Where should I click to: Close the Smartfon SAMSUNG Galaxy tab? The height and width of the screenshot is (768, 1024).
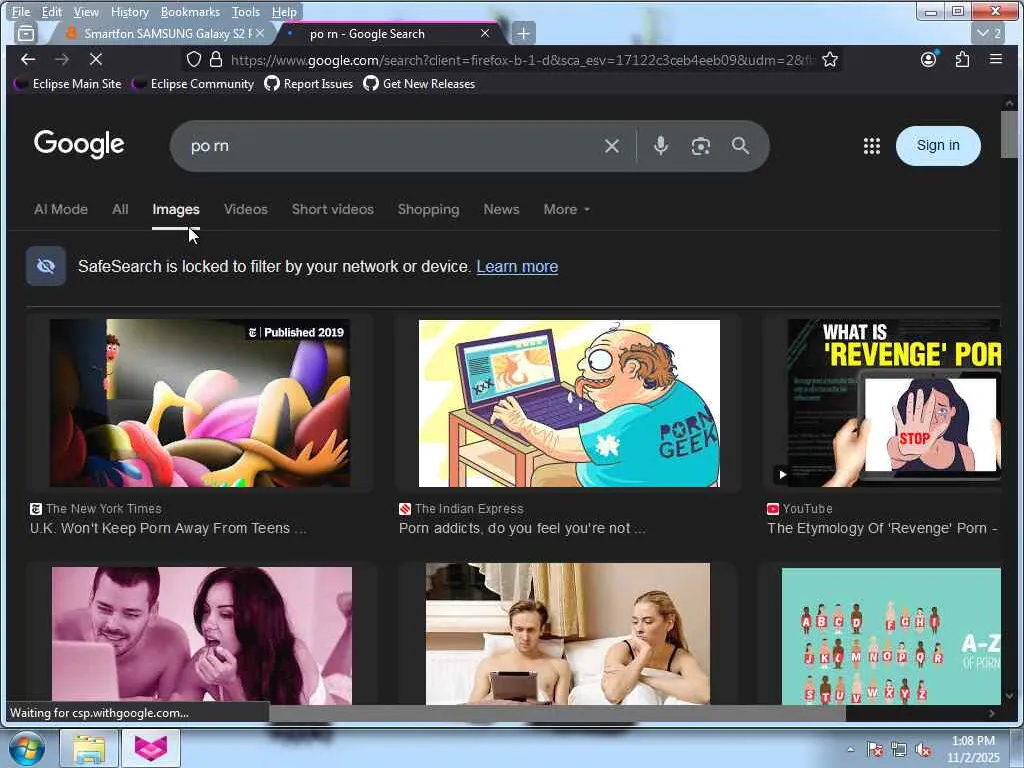click(x=260, y=33)
